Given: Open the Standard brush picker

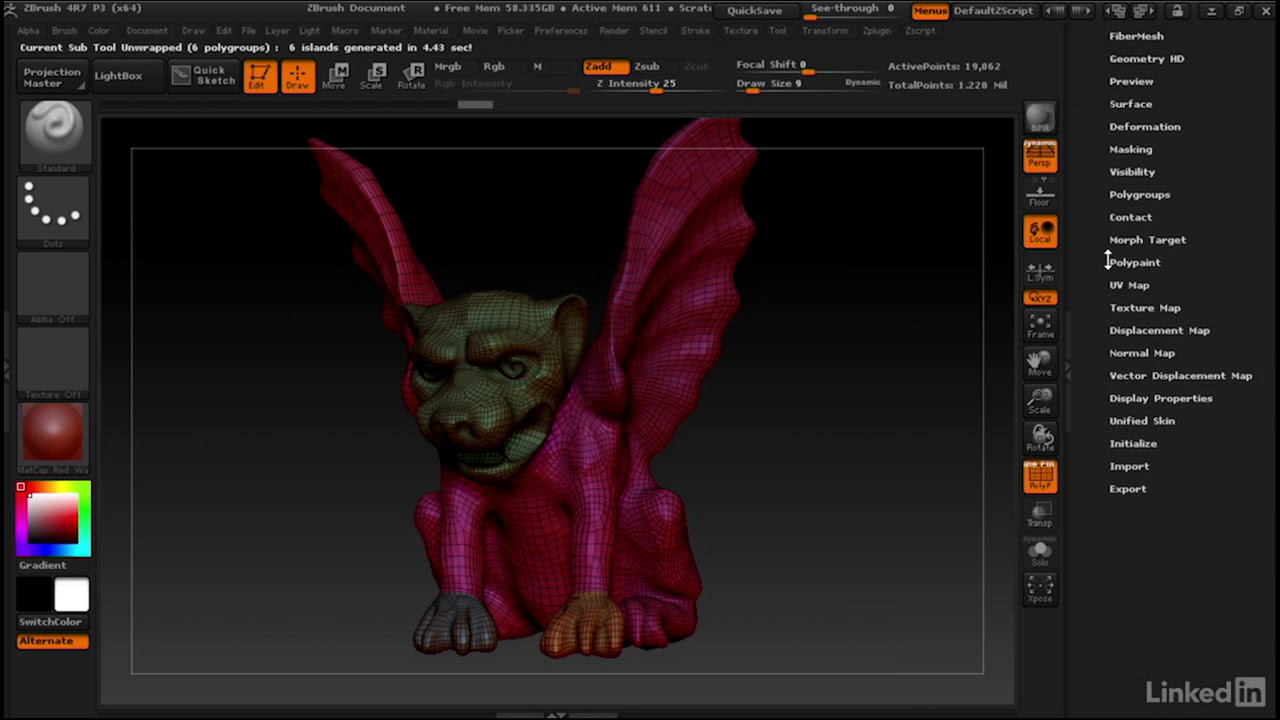Looking at the screenshot, I should [53, 136].
